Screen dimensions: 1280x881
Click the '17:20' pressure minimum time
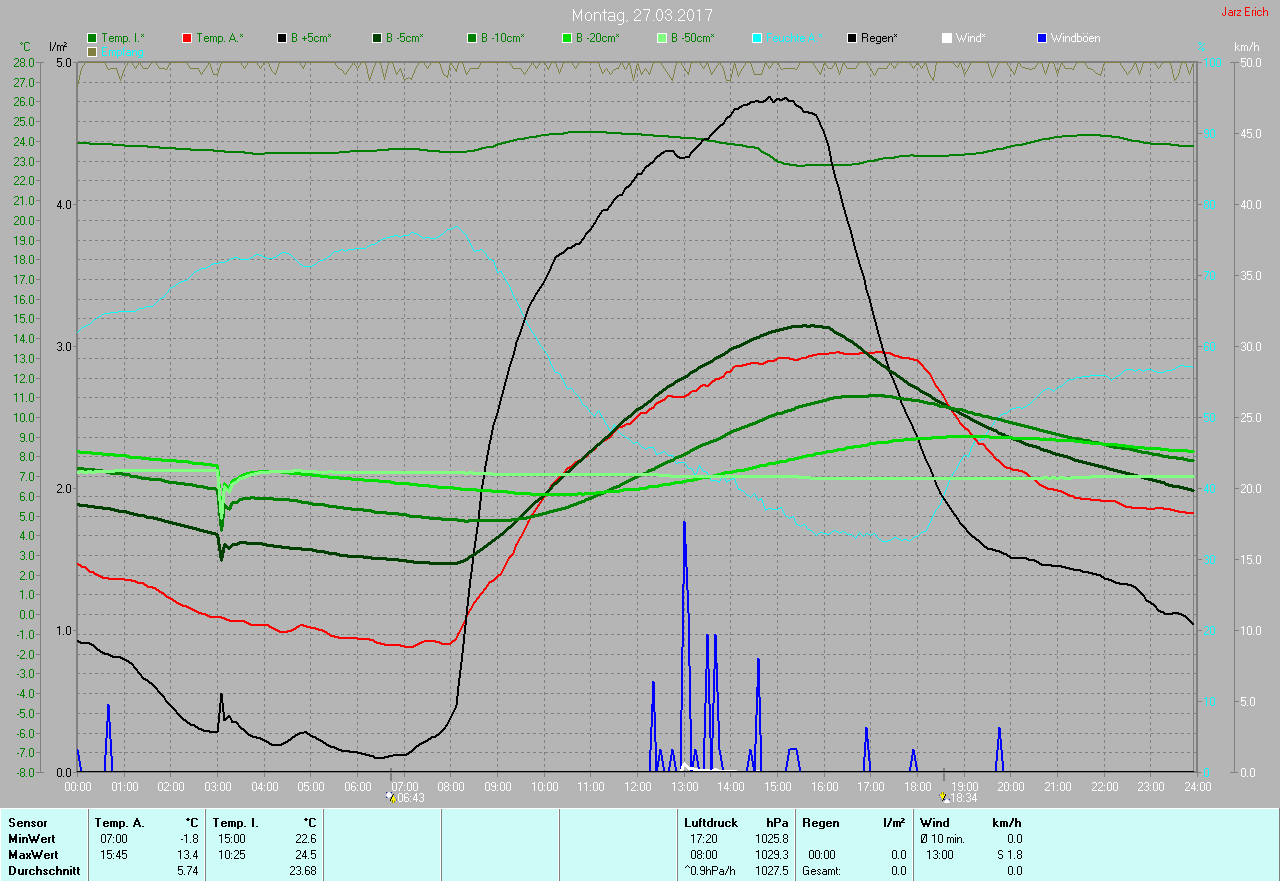704,839
